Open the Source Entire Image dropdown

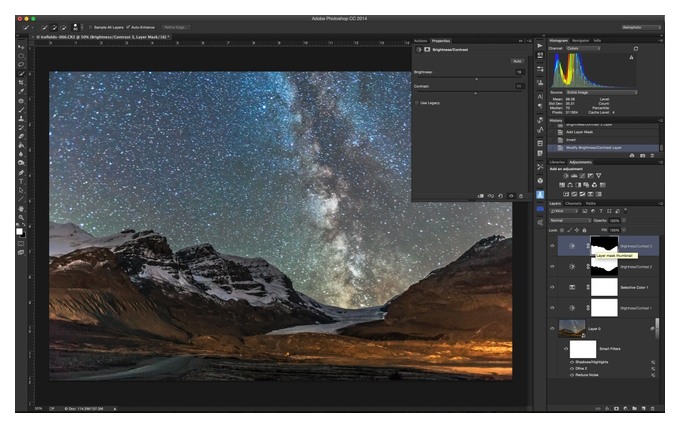click(601, 92)
